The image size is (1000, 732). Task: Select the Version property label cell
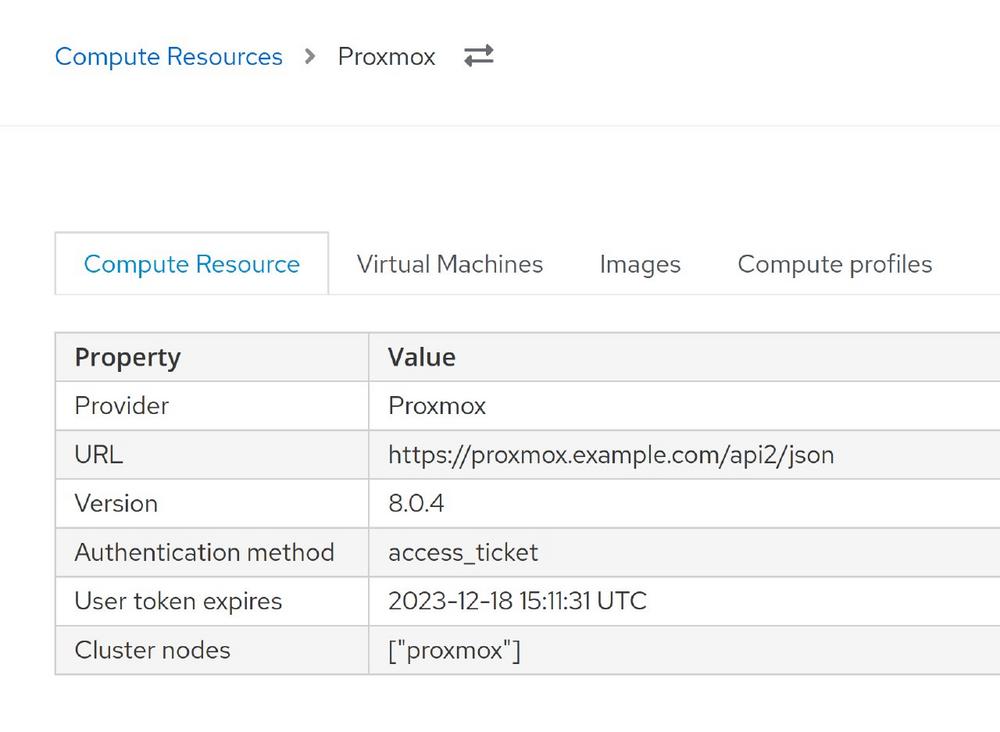115,504
